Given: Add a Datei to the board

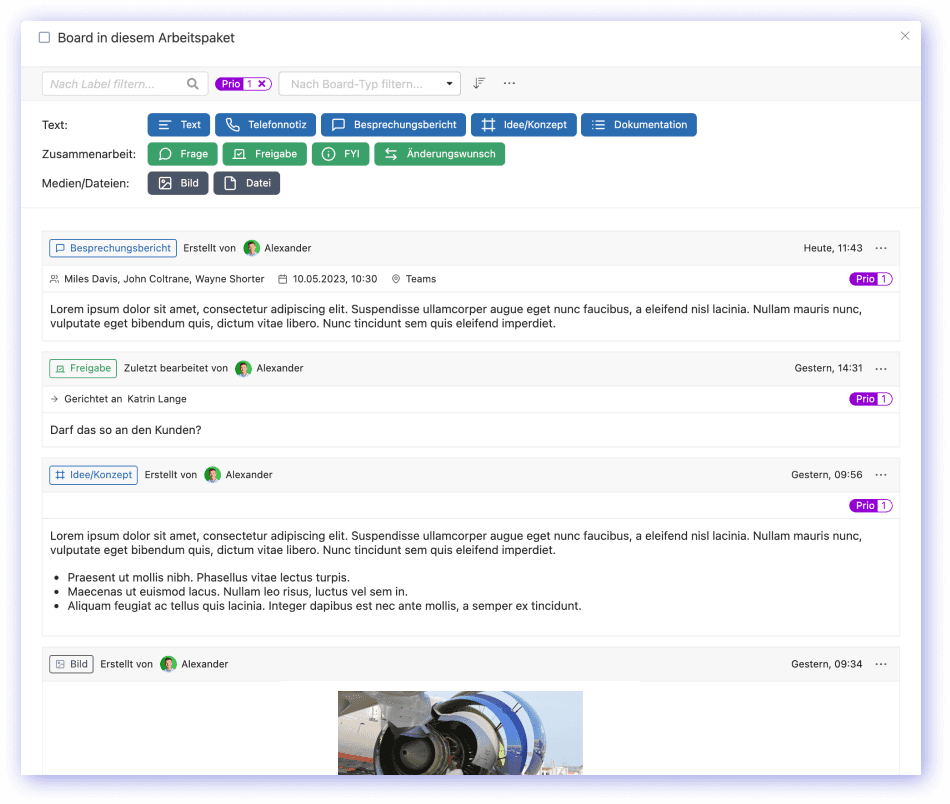Looking at the screenshot, I should click(246, 183).
